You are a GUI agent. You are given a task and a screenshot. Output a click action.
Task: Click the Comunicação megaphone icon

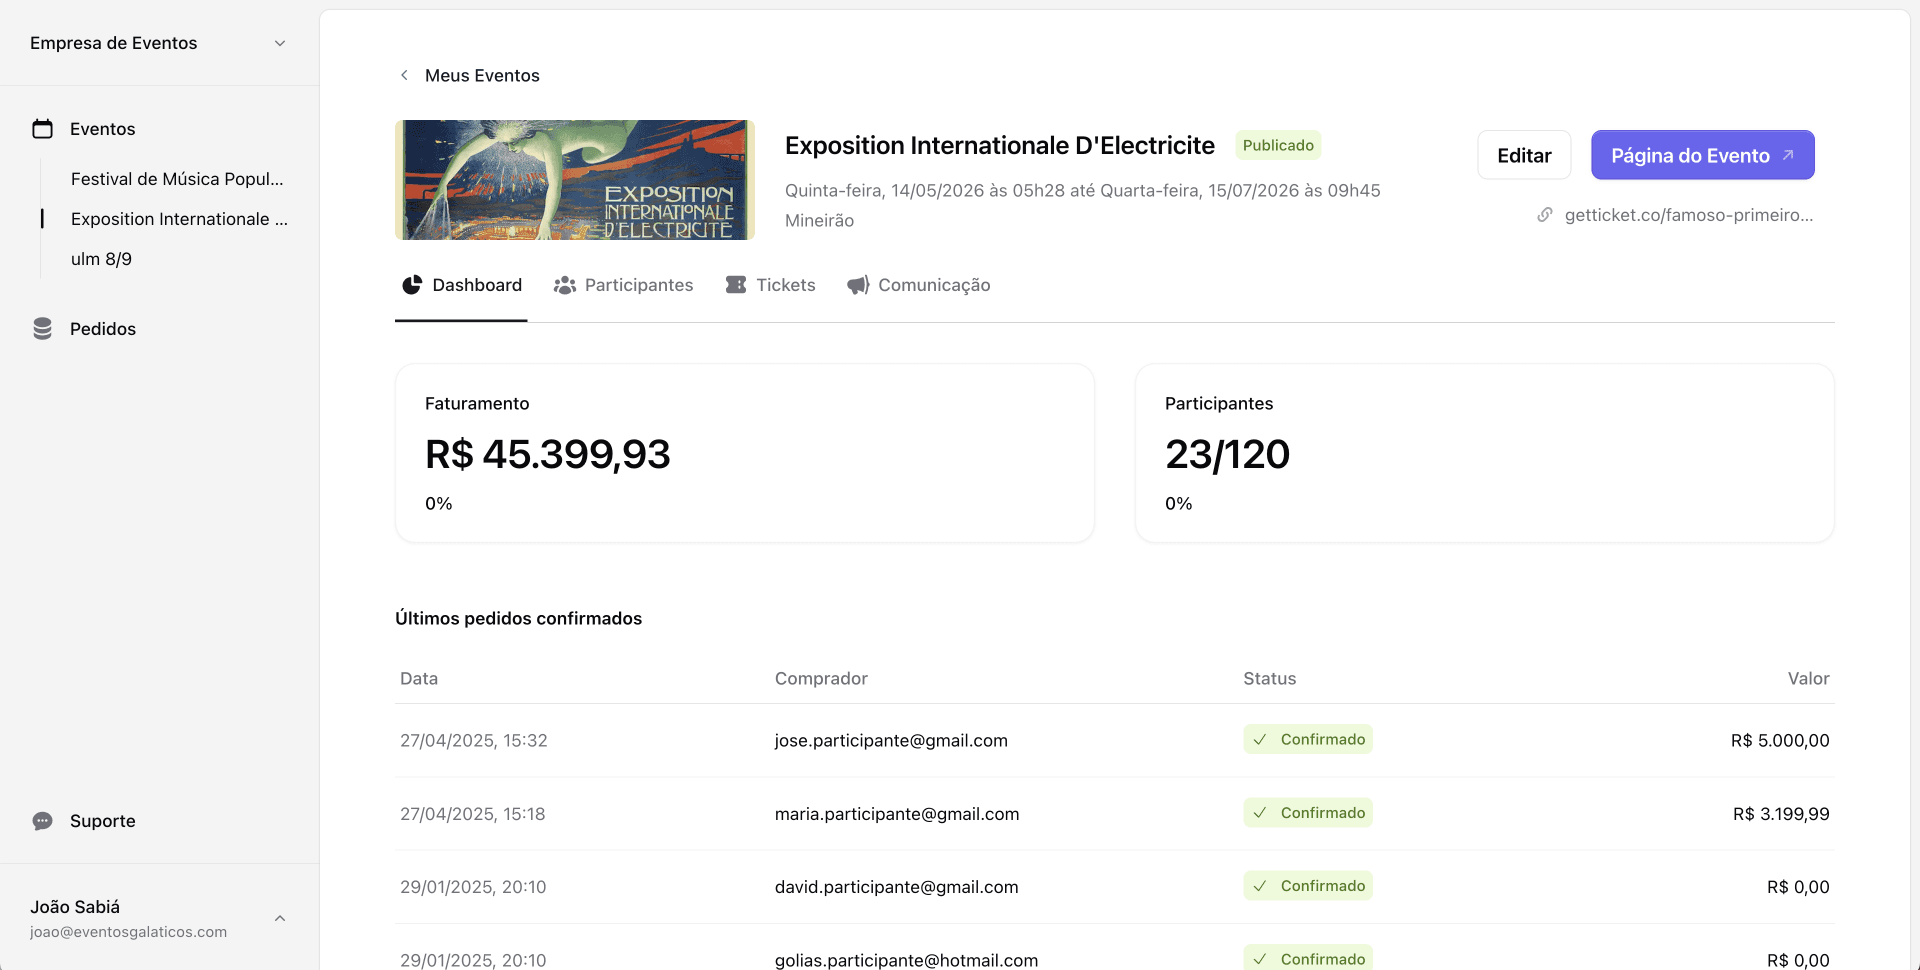(858, 285)
